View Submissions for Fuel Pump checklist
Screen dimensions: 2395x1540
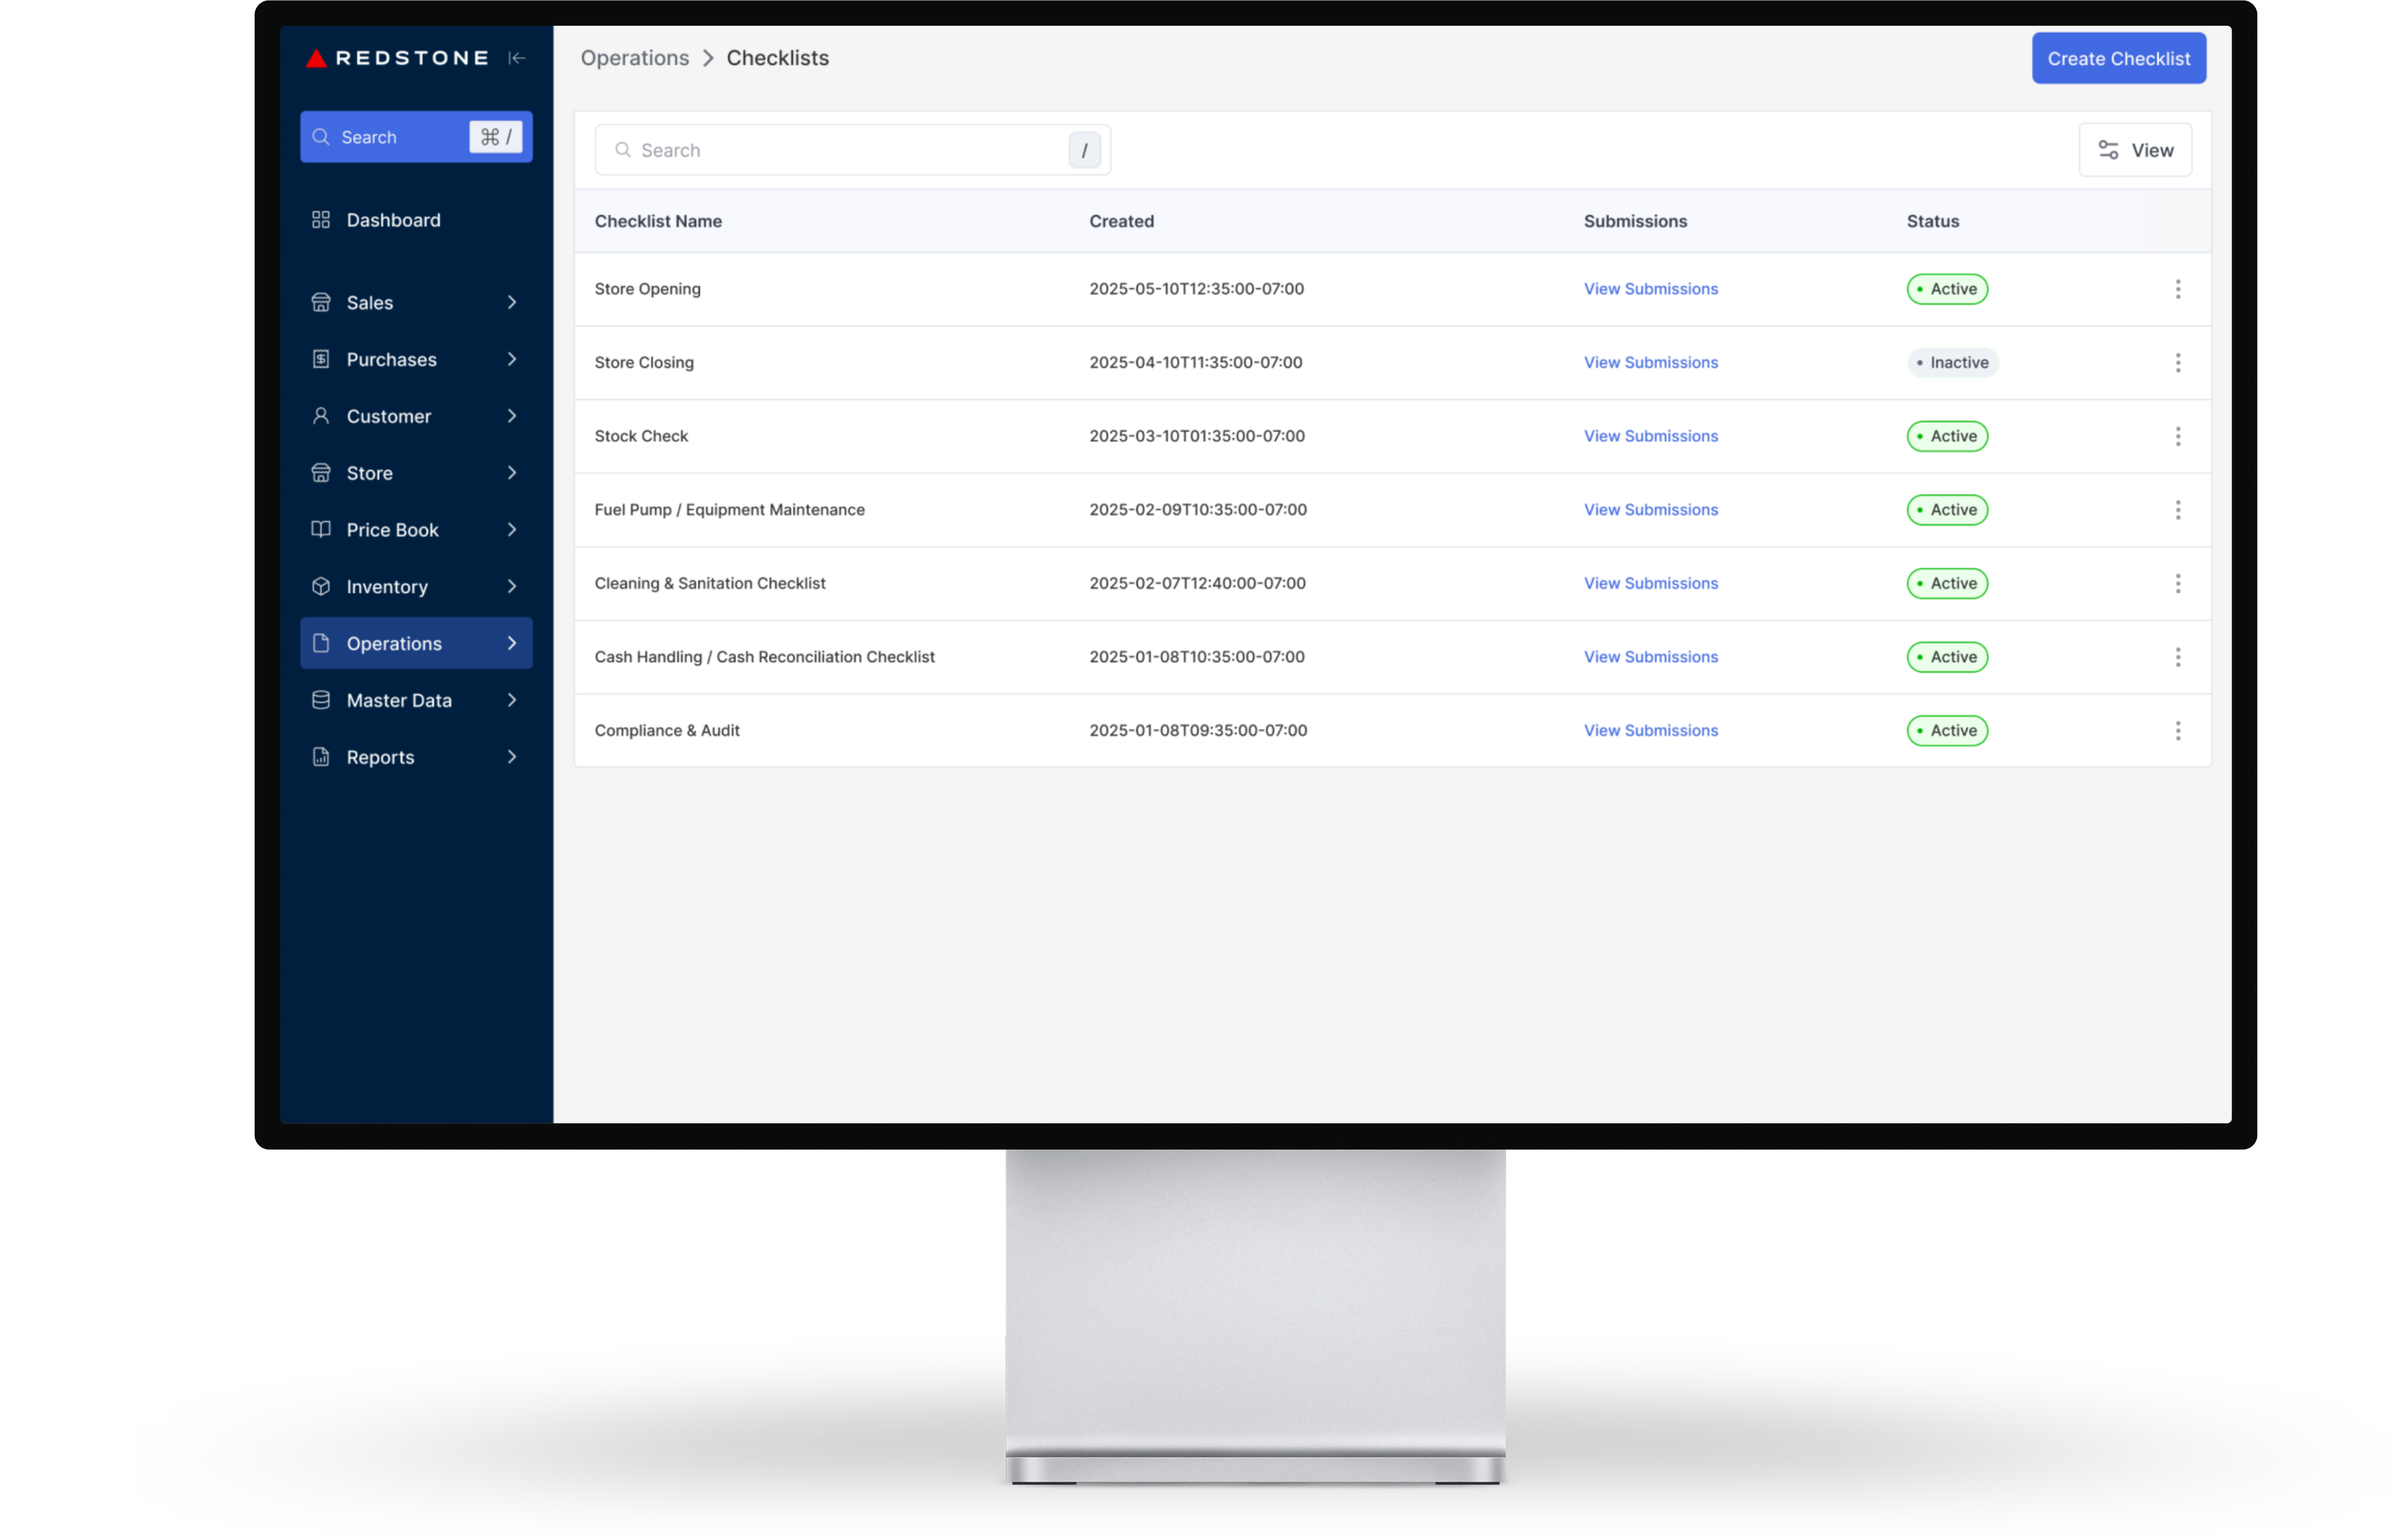click(x=1650, y=510)
